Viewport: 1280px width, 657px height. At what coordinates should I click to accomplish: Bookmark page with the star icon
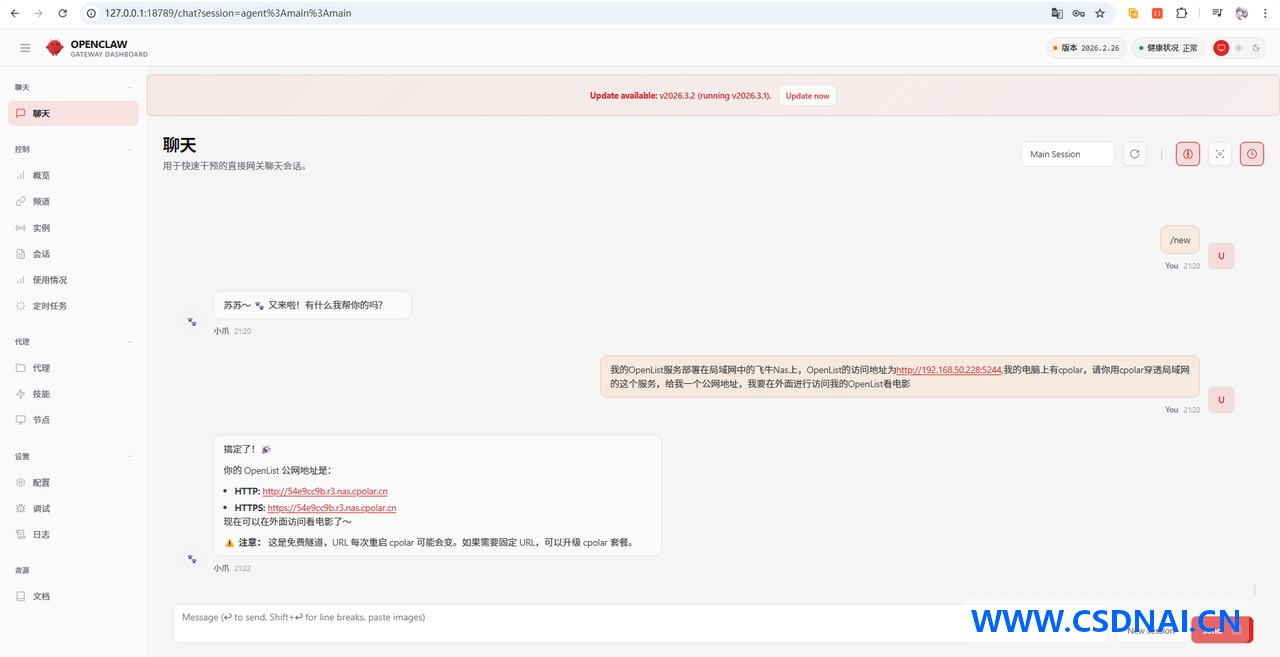click(x=1100, y=13)
